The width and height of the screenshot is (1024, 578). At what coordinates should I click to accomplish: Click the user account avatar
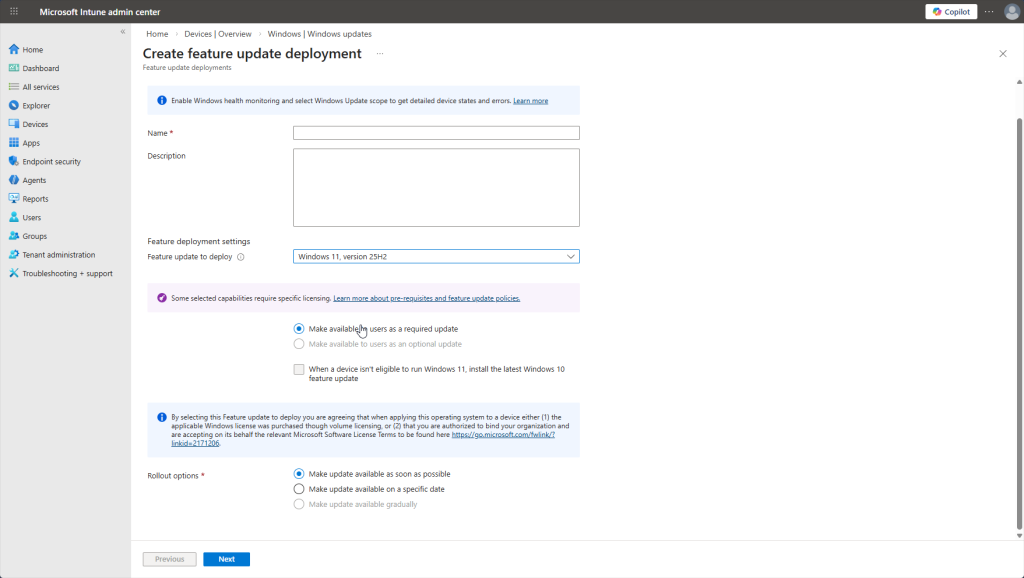click(x=1012, y=12)
